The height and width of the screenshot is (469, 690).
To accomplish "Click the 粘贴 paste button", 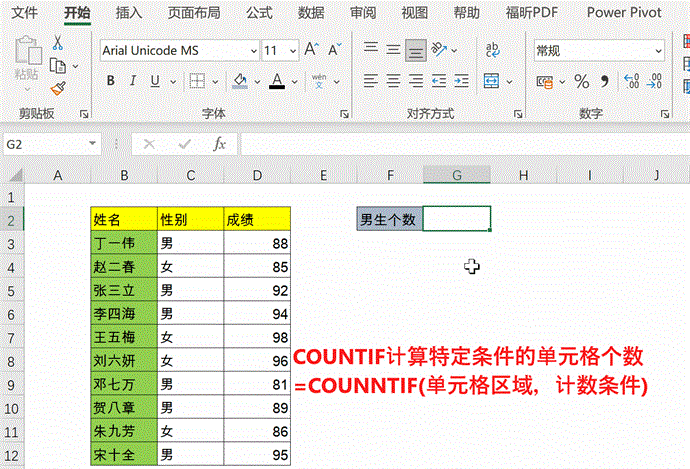I will point(26,60).
